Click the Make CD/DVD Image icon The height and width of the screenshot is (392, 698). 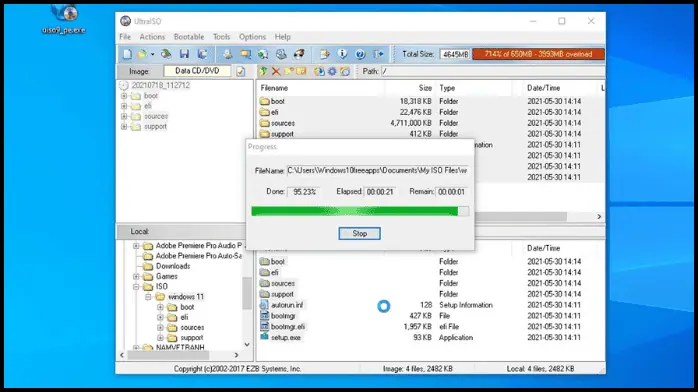(x=227, y=54)
